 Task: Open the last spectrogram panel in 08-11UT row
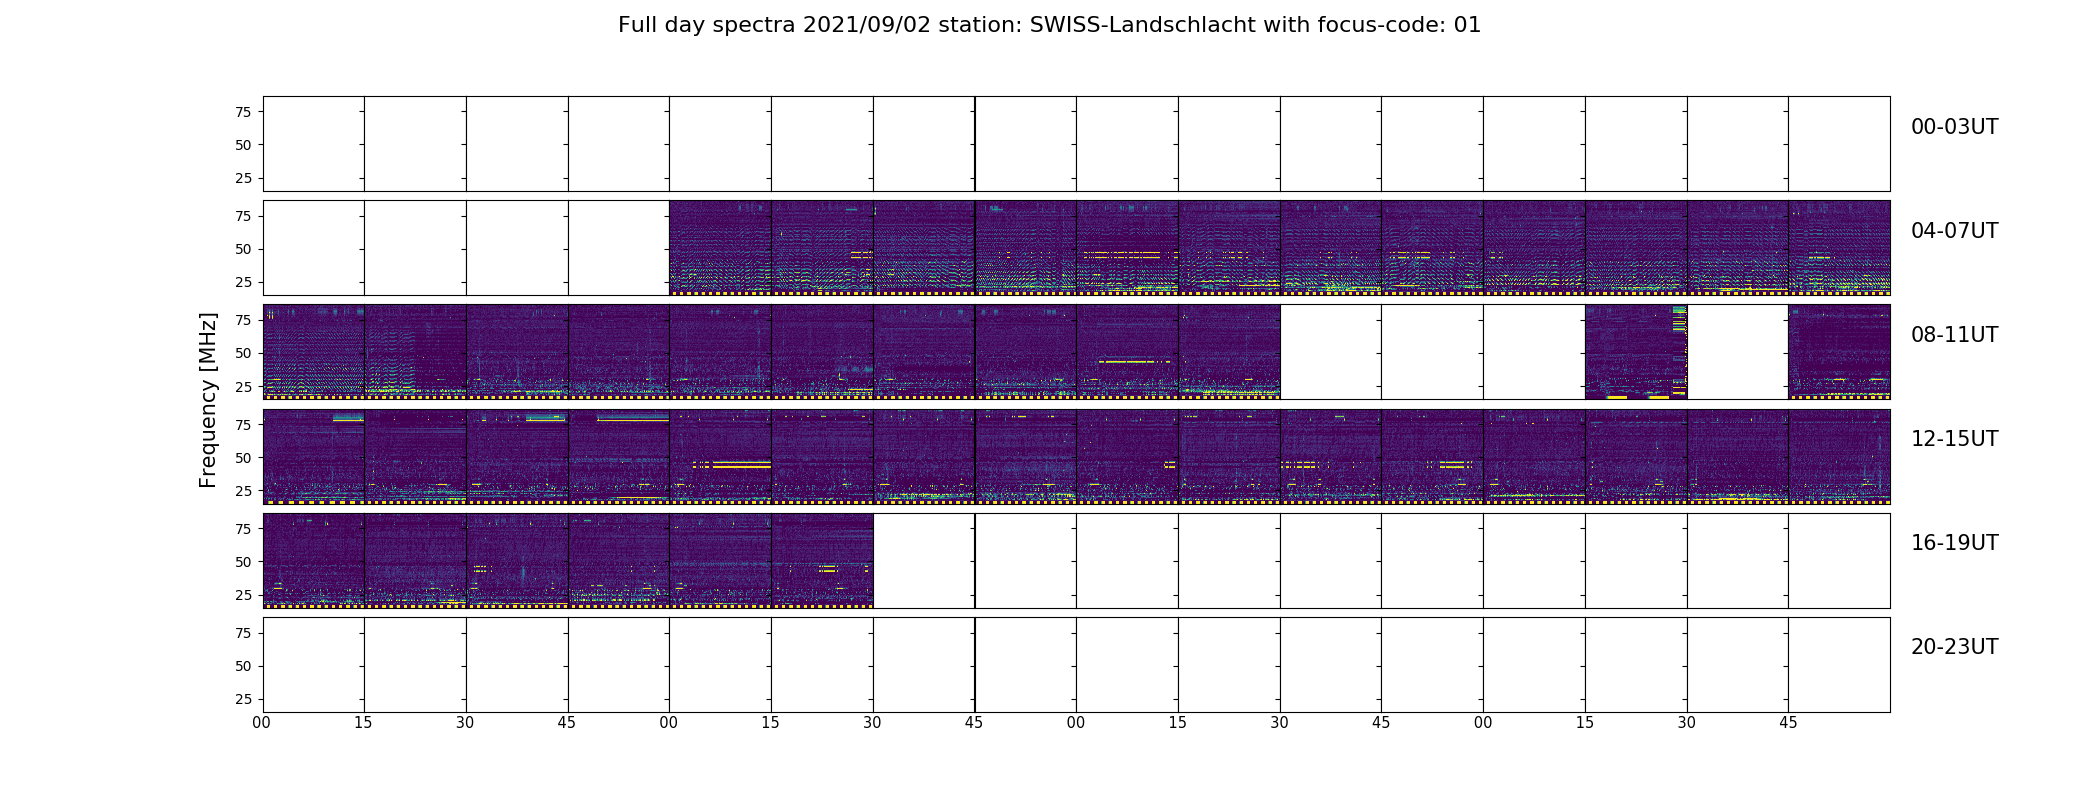click(x=1839, y=352)
